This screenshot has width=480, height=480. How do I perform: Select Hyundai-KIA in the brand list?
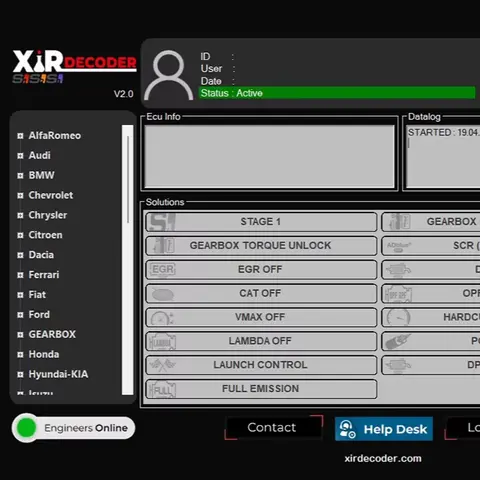pyautogui.click(x=58, y=374)
